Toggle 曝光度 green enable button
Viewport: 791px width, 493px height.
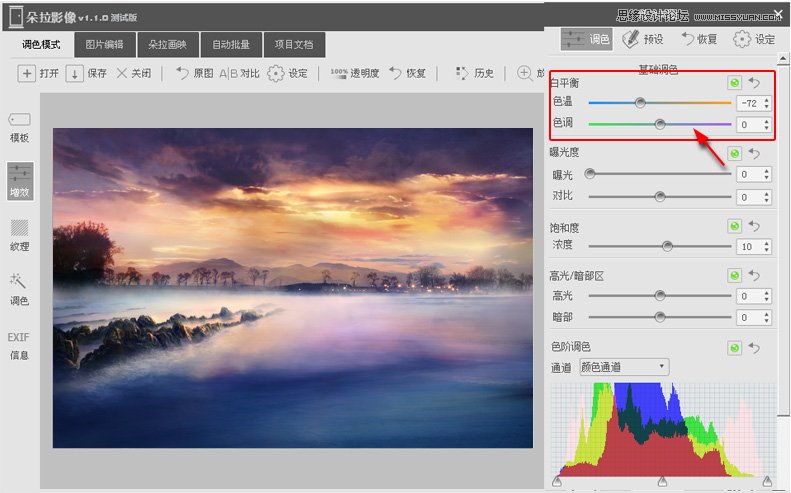(x=734, y=153)
